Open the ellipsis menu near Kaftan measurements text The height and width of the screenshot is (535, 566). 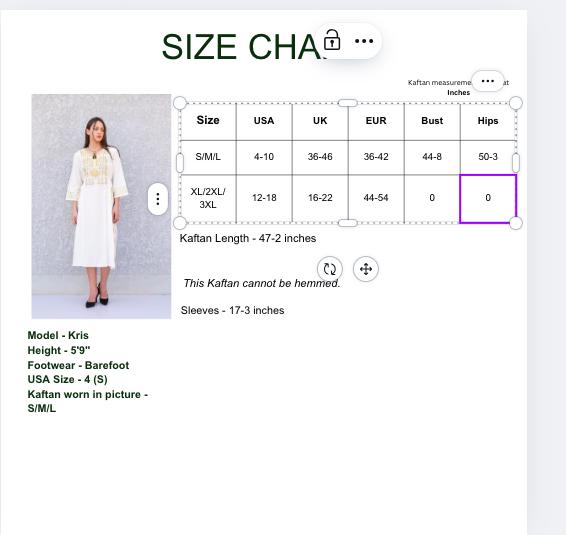[488, 81]
